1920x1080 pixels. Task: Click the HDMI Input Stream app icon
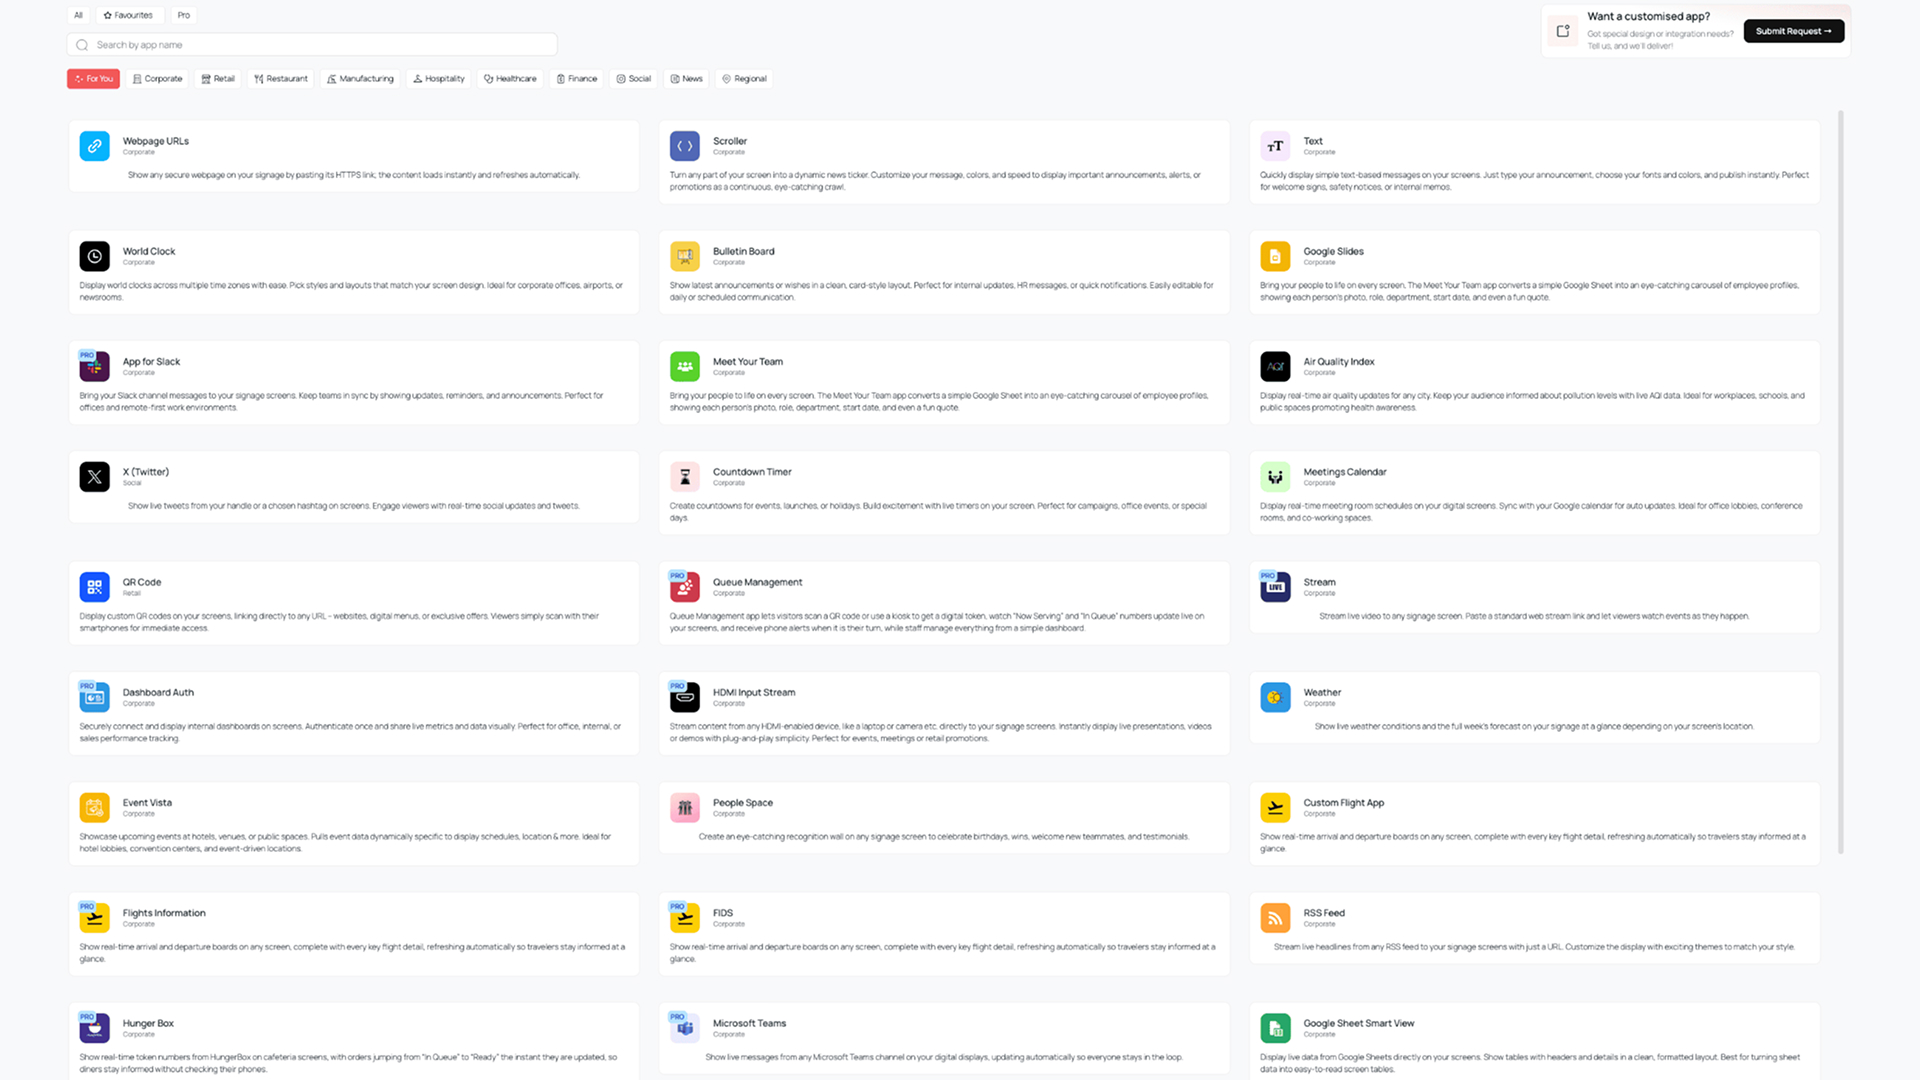684,697
